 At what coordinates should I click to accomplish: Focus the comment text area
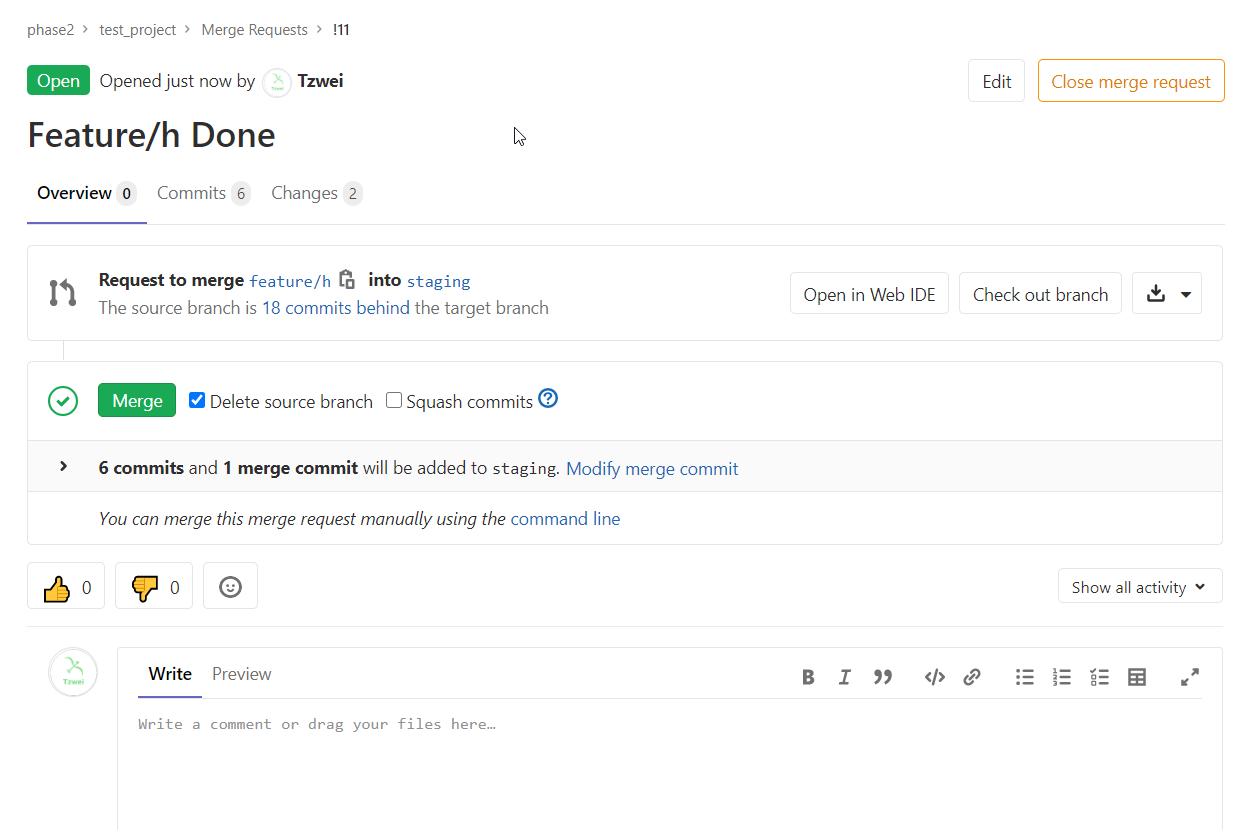670,770
